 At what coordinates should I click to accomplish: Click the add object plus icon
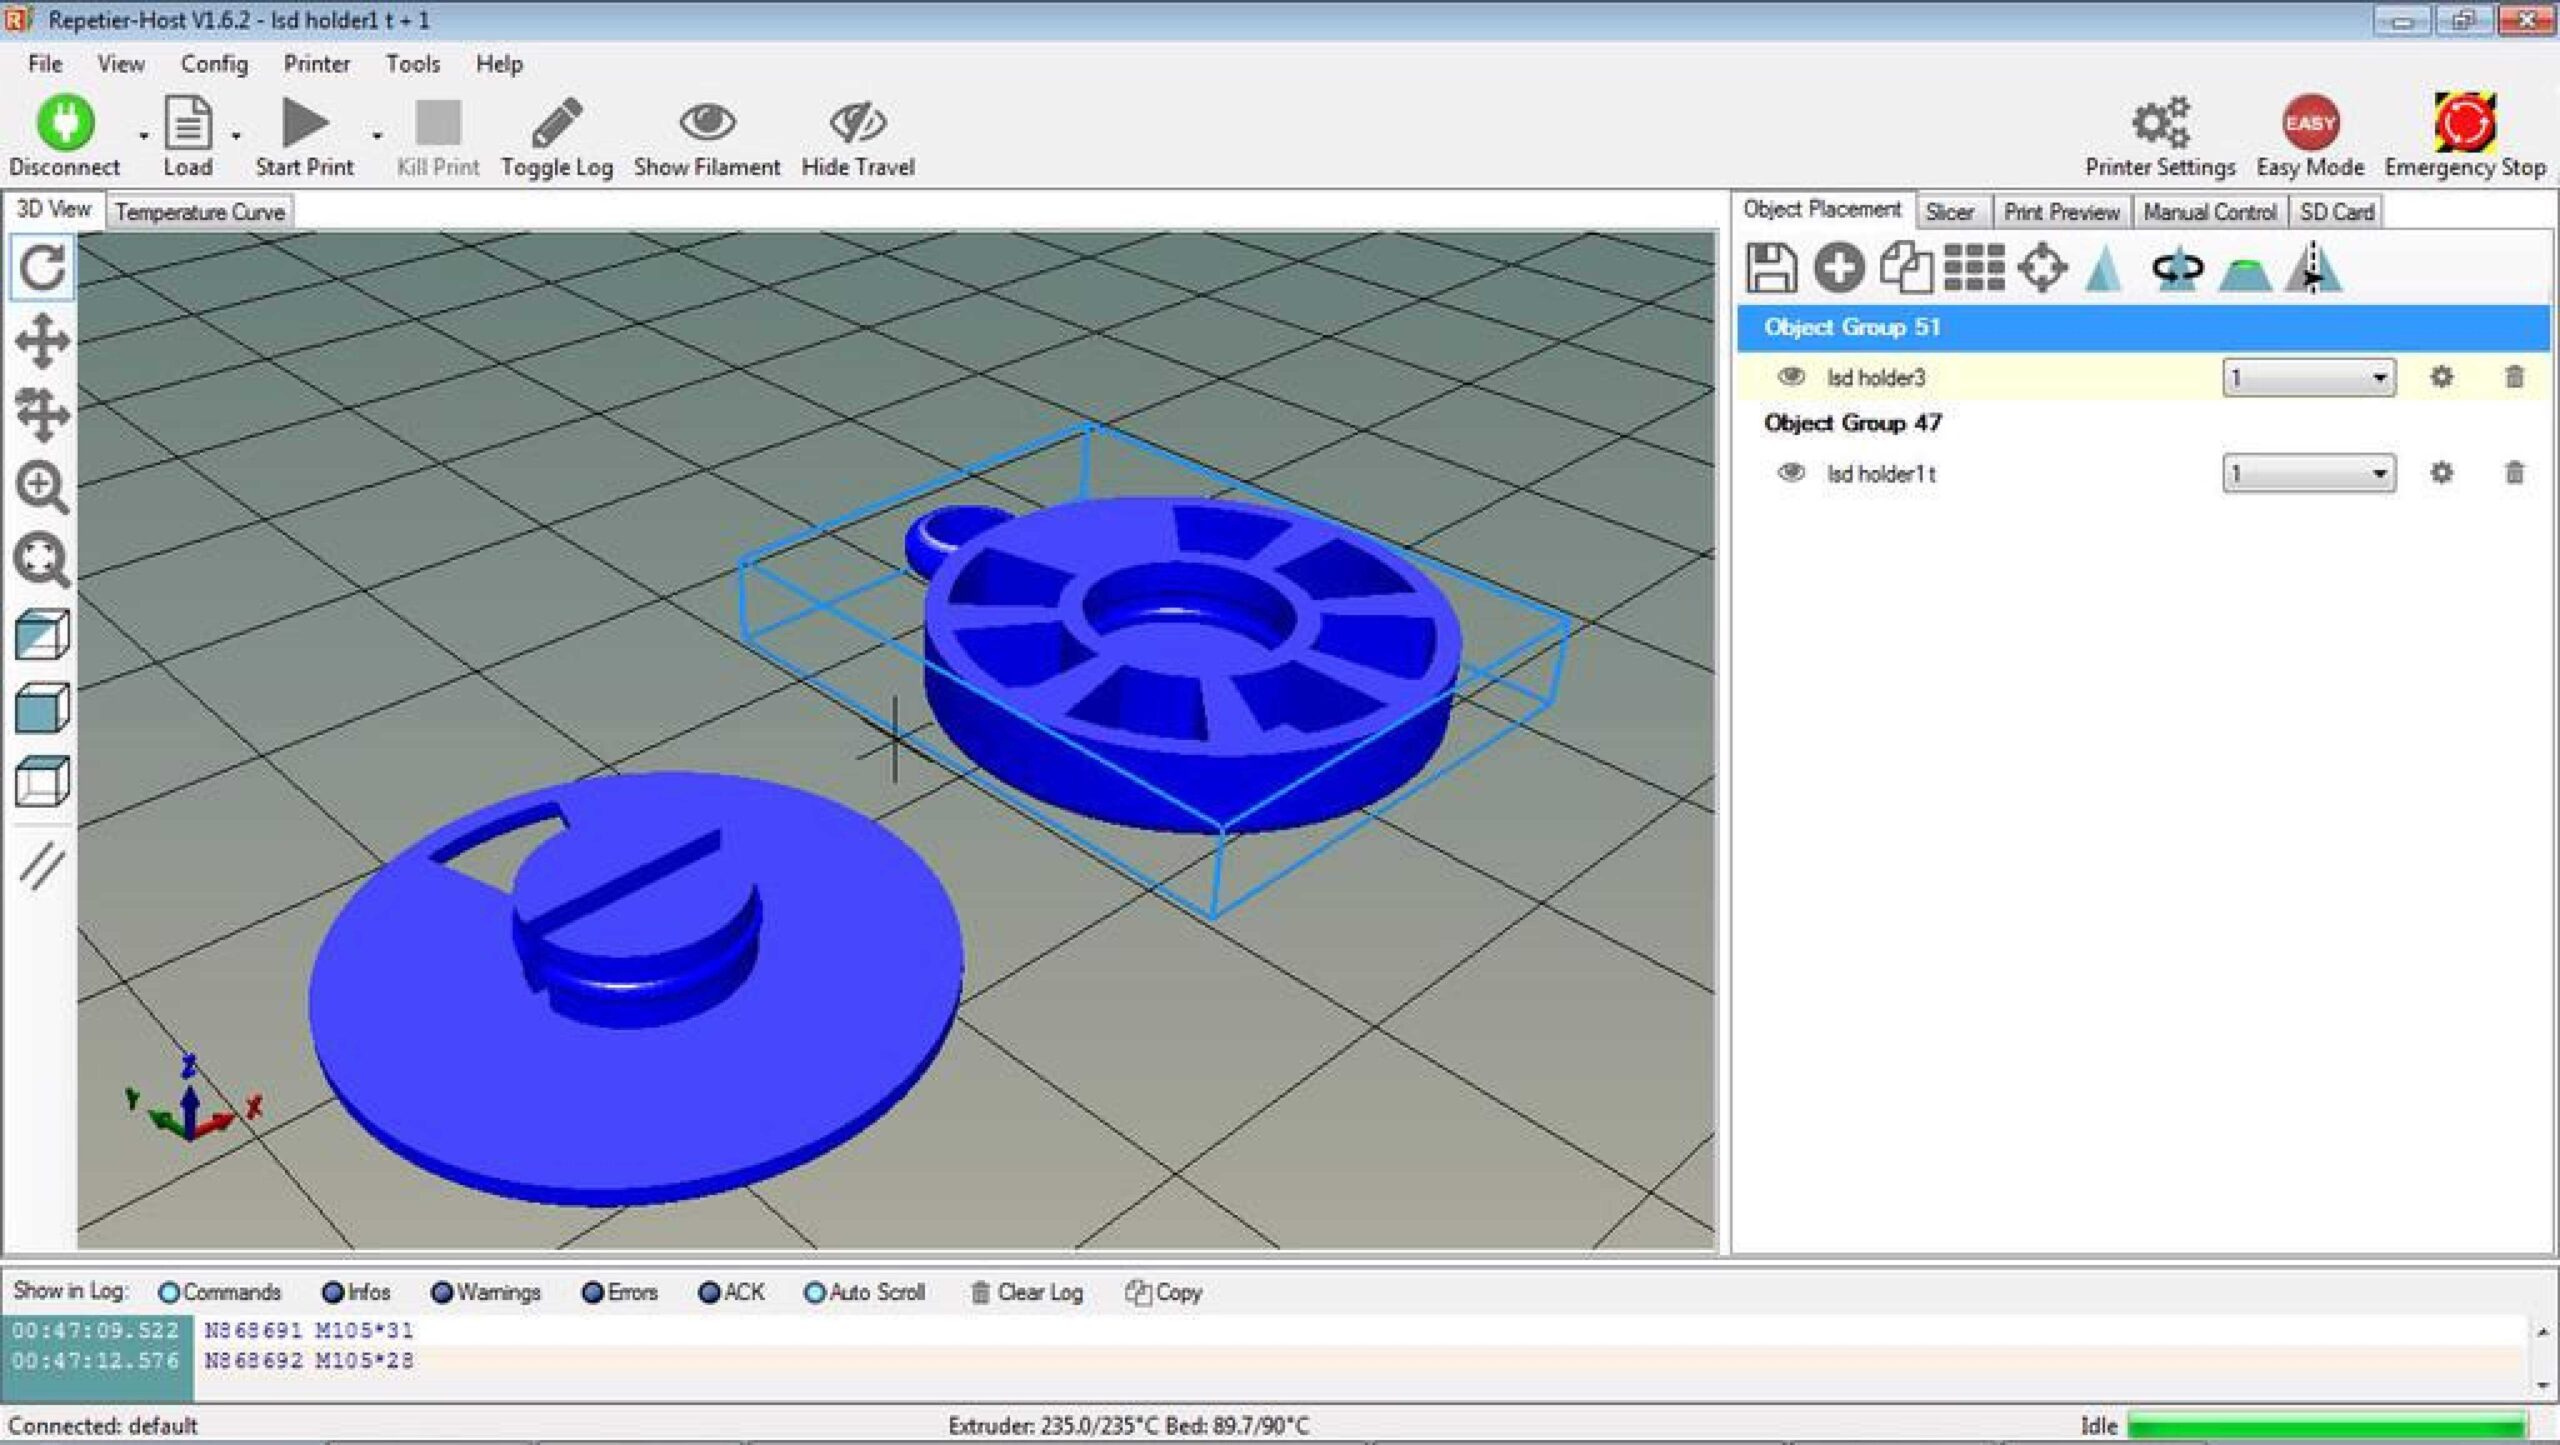click(x=1838, y=268)
